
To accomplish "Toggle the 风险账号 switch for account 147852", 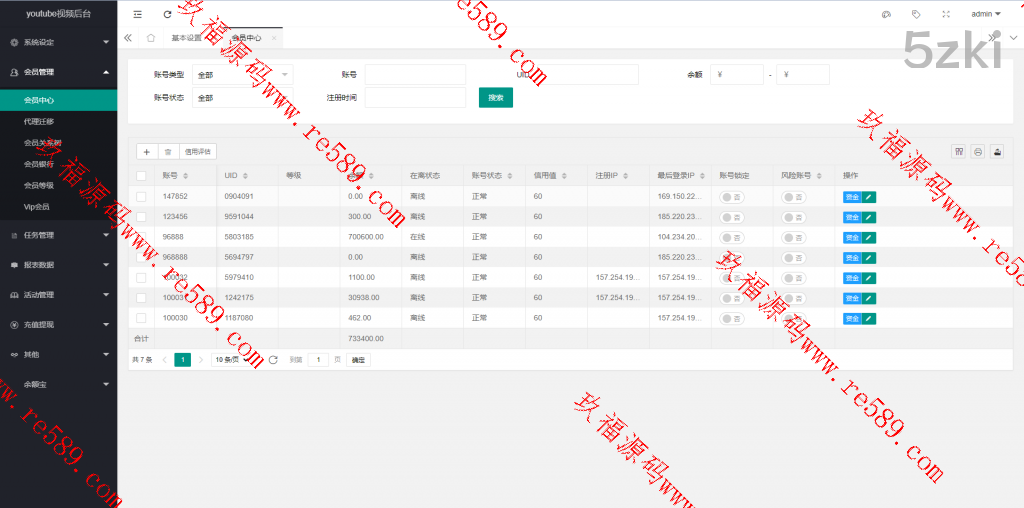I will tap(794, 197).
